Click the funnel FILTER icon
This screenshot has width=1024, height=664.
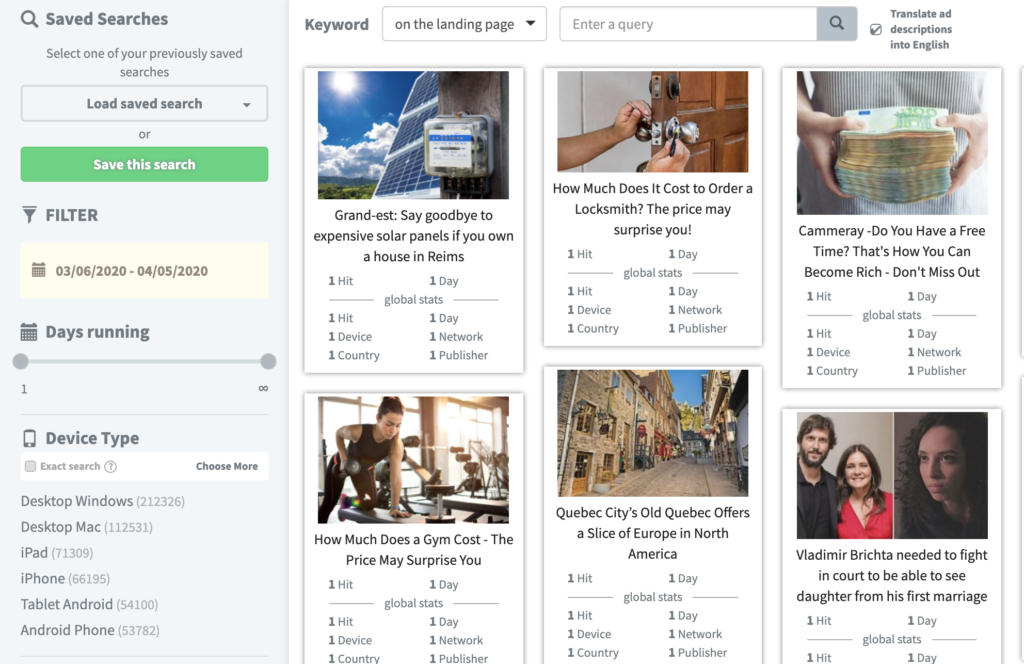tap(29, 215)
